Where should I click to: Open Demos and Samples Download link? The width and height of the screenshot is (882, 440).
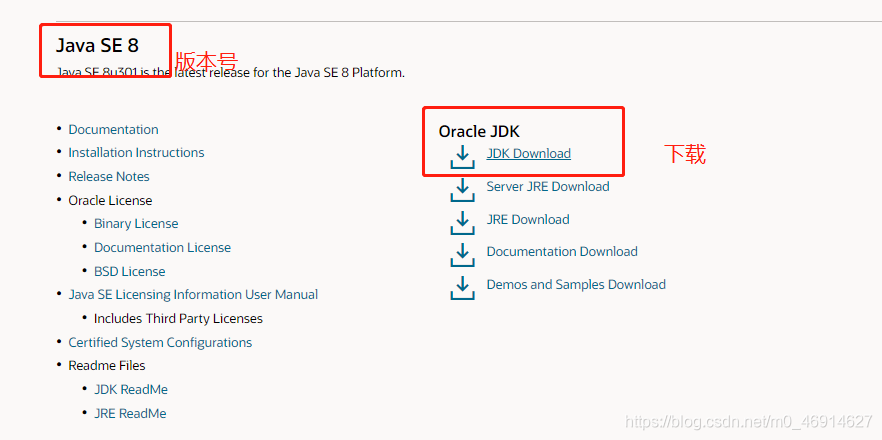pos(576,284)
